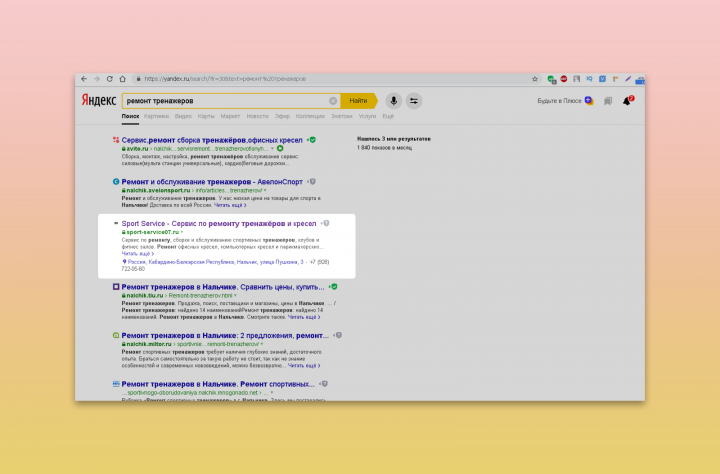
Task: Click the gray shield beside the miltor.ru result
Action: point(339,336)
